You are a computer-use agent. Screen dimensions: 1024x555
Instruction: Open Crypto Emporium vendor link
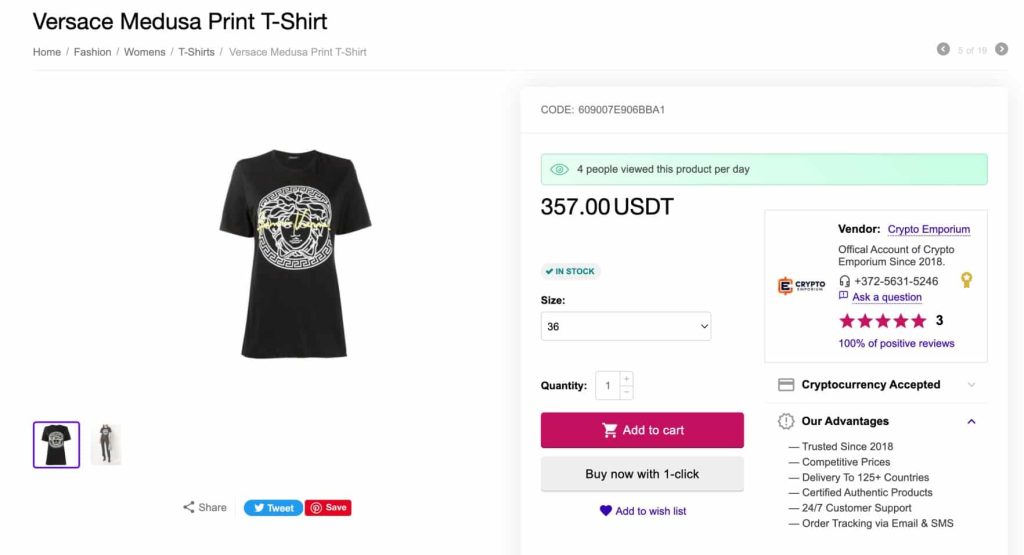(929, 229)
